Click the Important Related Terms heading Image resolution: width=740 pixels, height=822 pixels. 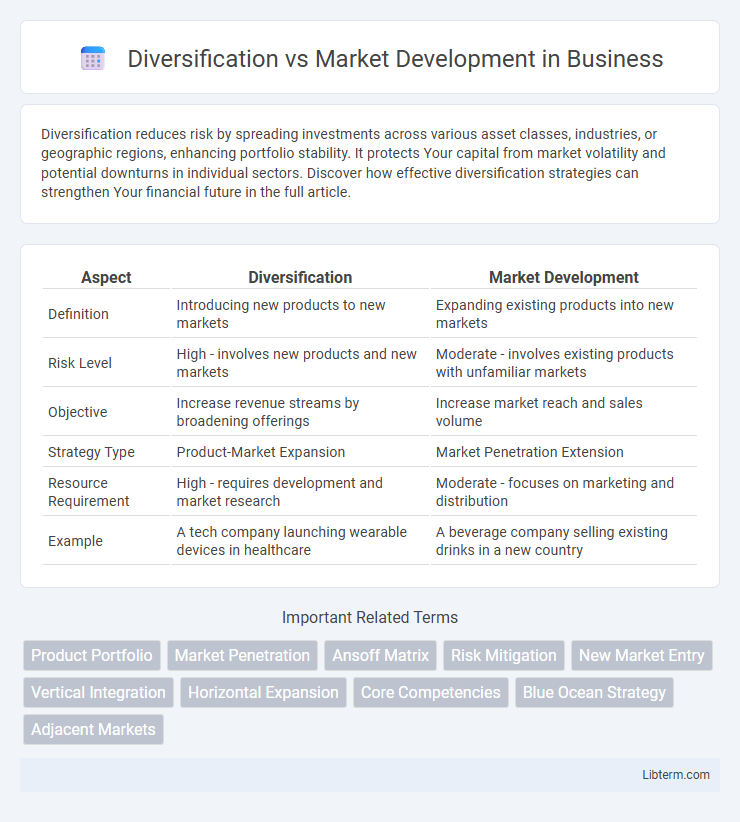click(x=370, y=618)
